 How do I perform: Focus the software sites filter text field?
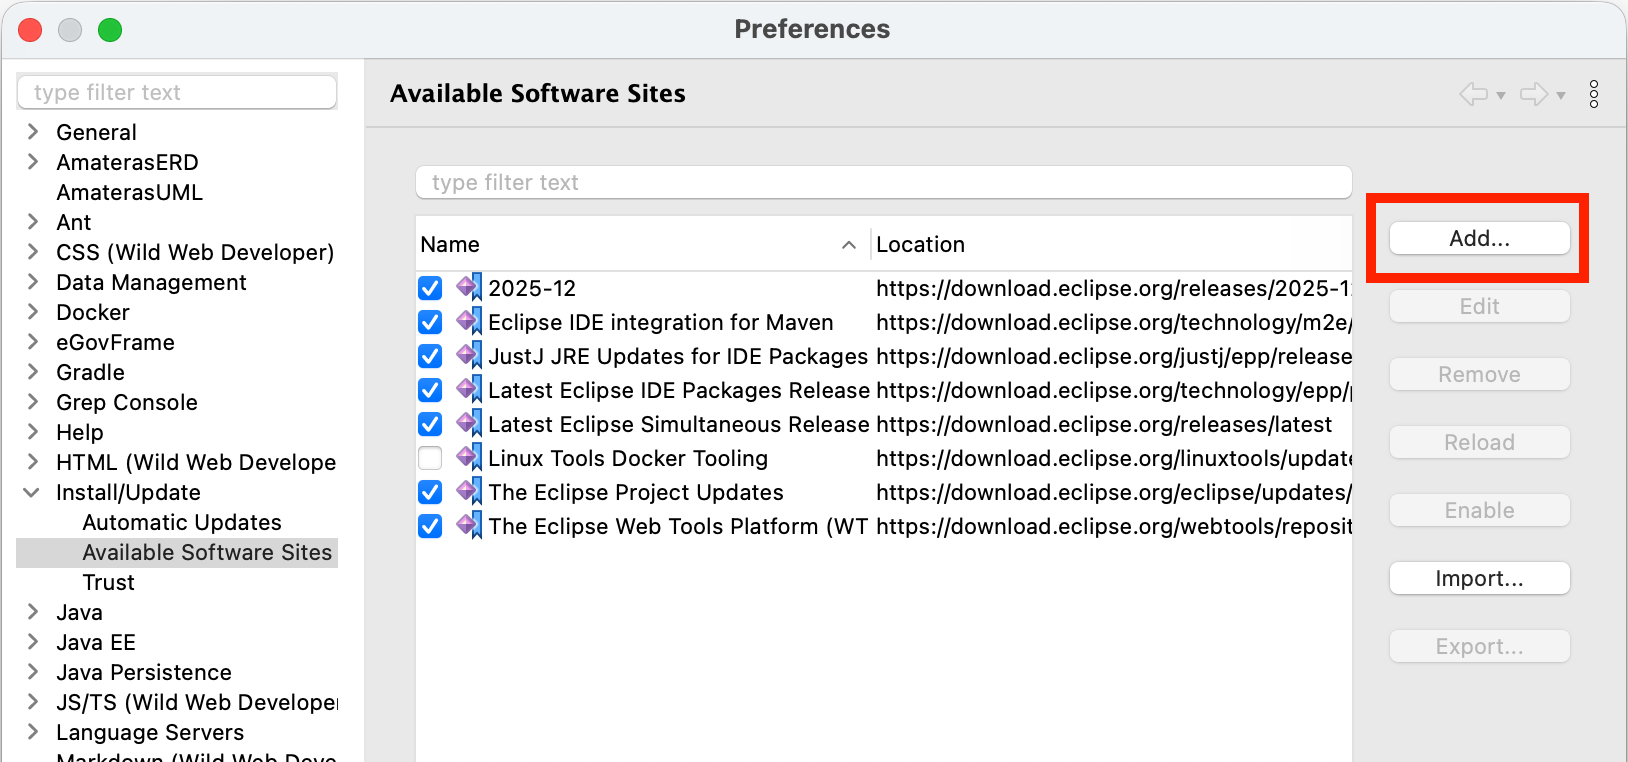pos(883,182)
